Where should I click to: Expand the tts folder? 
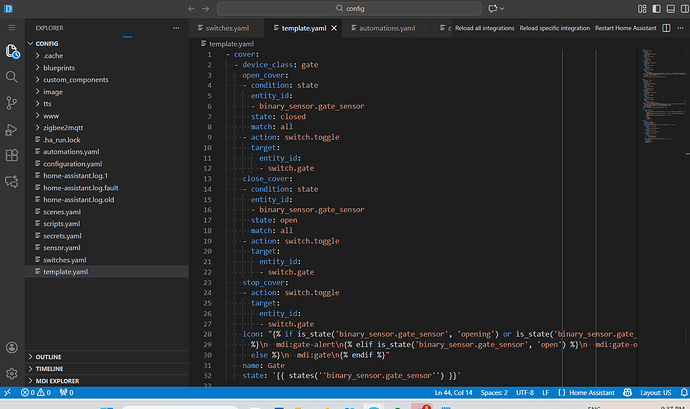[107, 103]
